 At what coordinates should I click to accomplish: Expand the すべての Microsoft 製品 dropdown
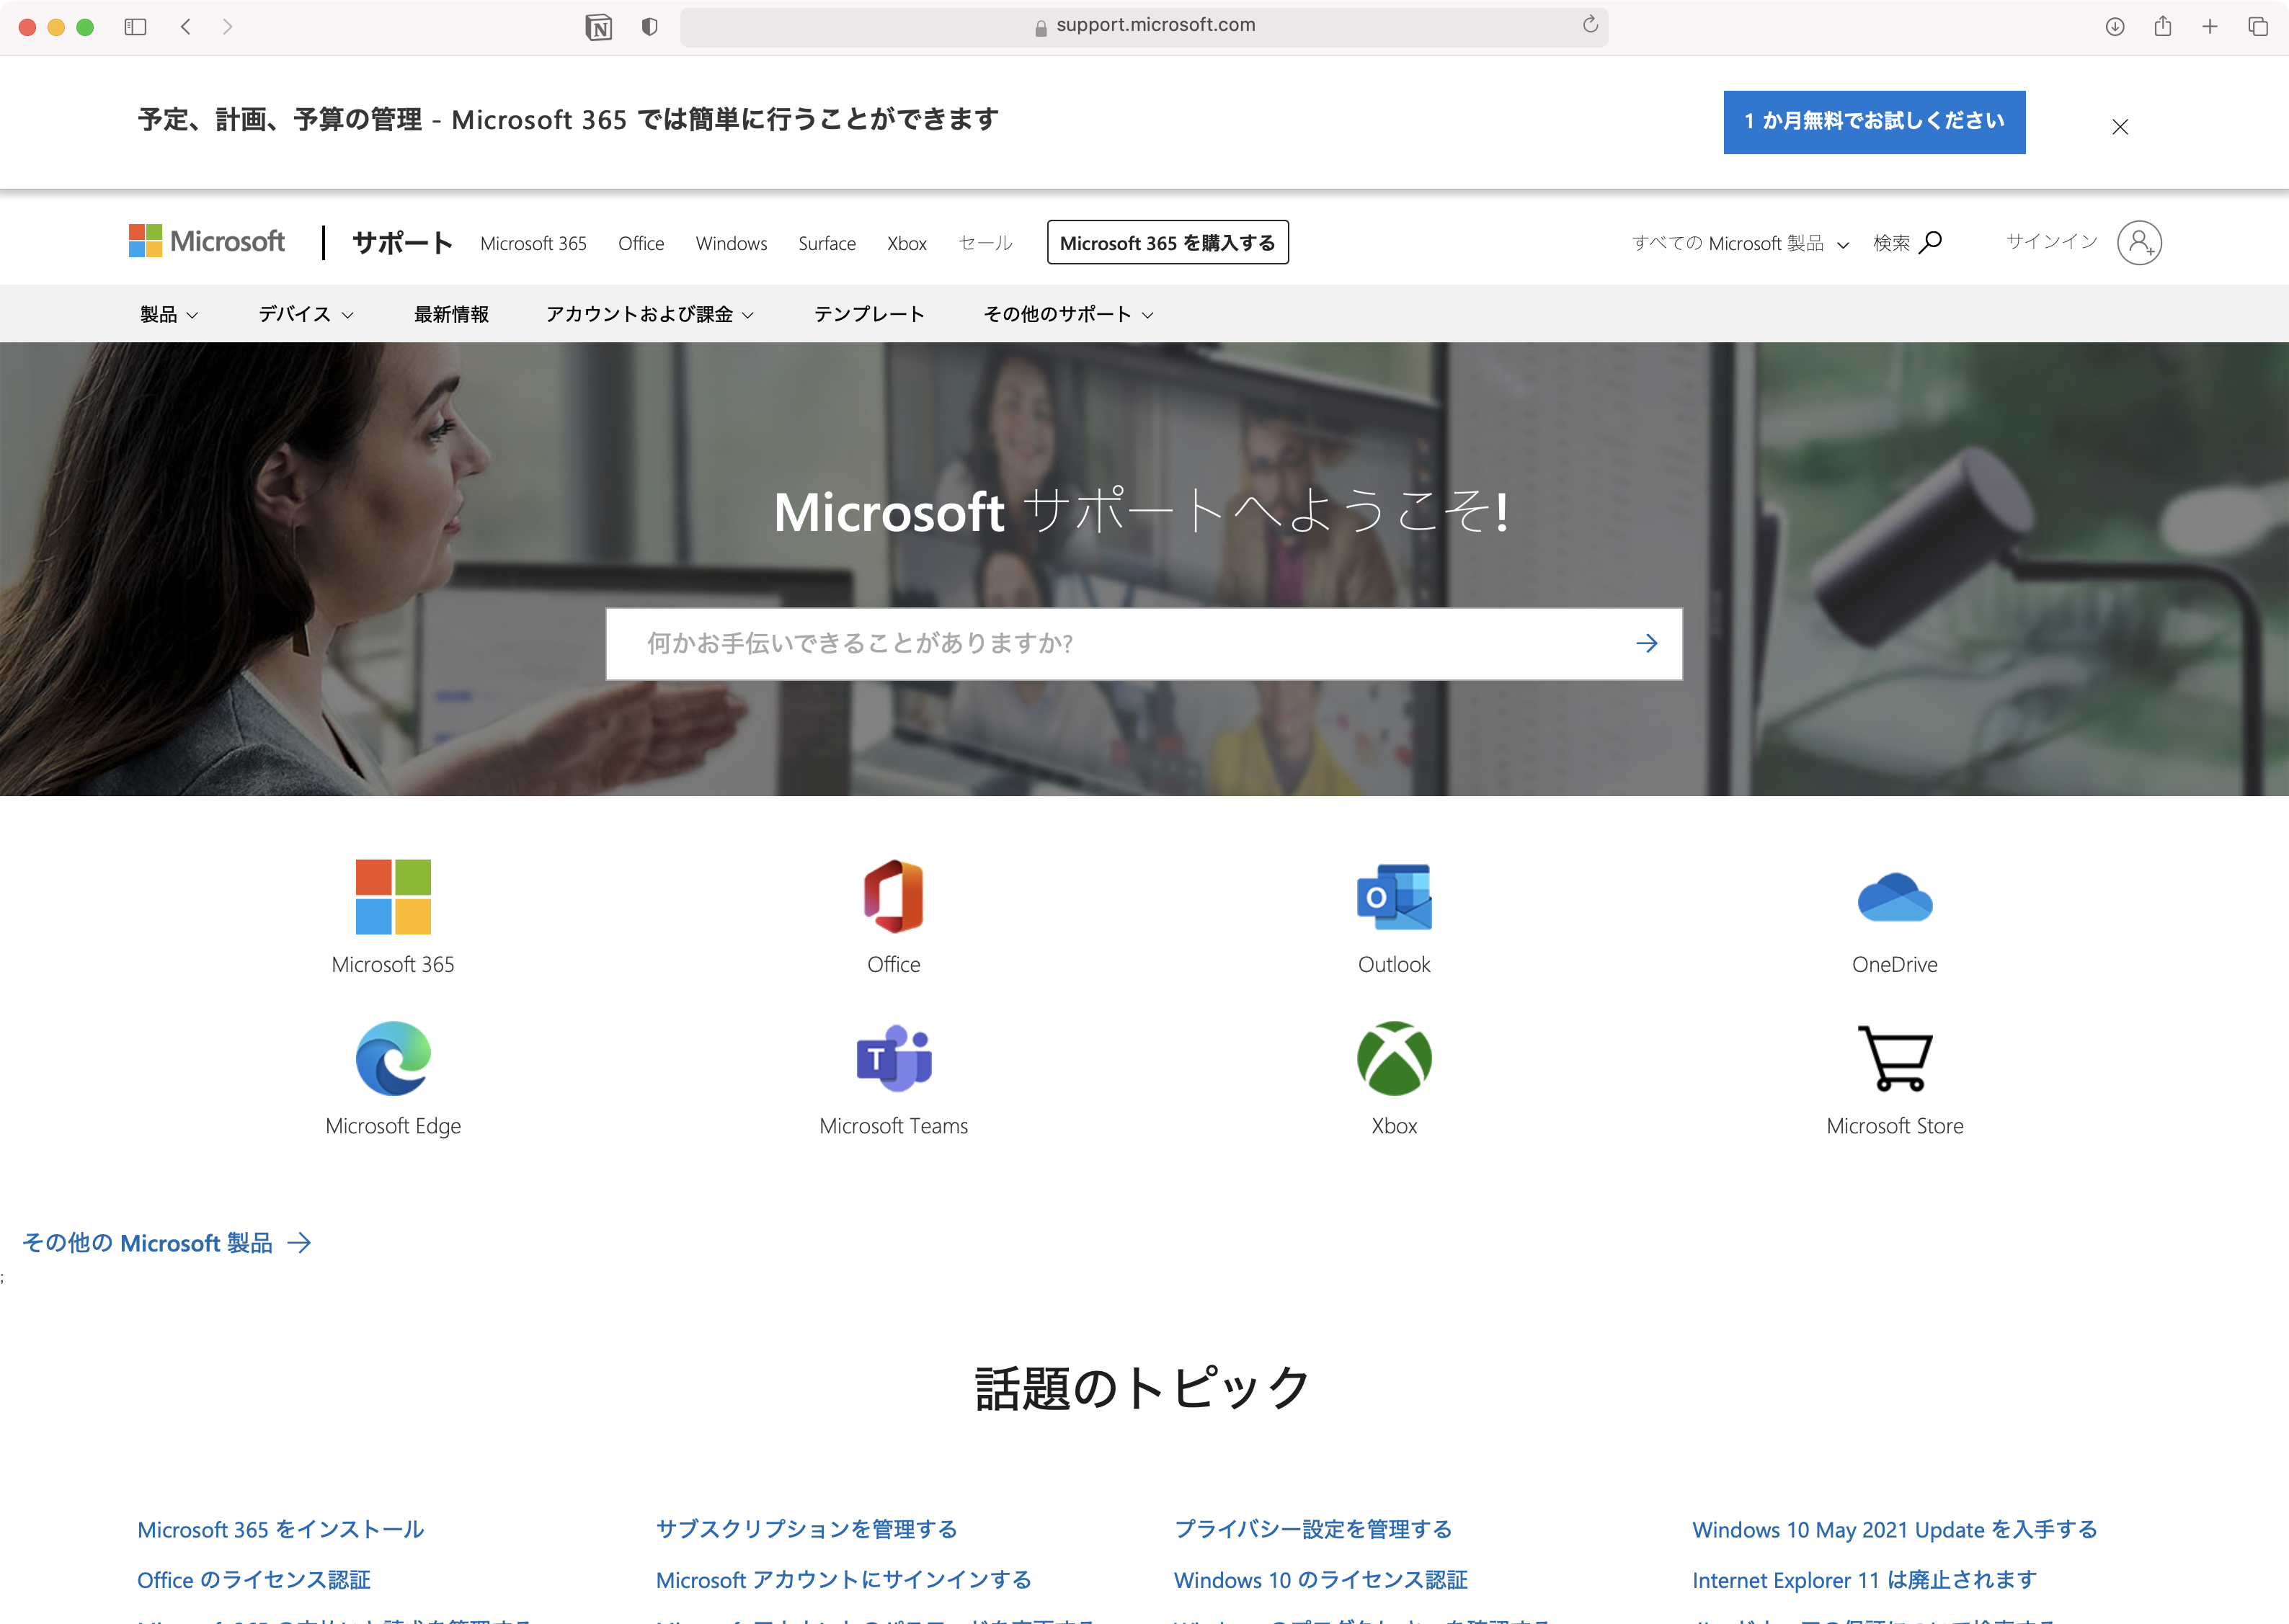pos(1740,243)
